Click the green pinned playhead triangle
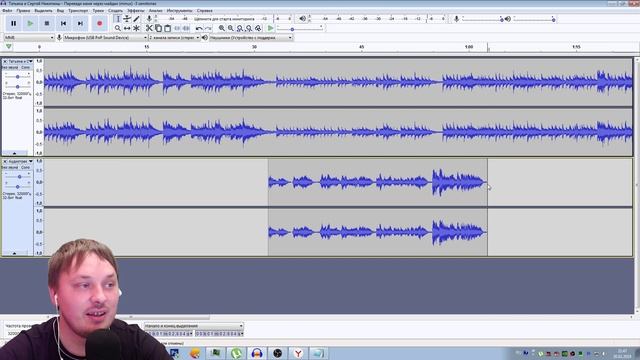 pos(9,47)
